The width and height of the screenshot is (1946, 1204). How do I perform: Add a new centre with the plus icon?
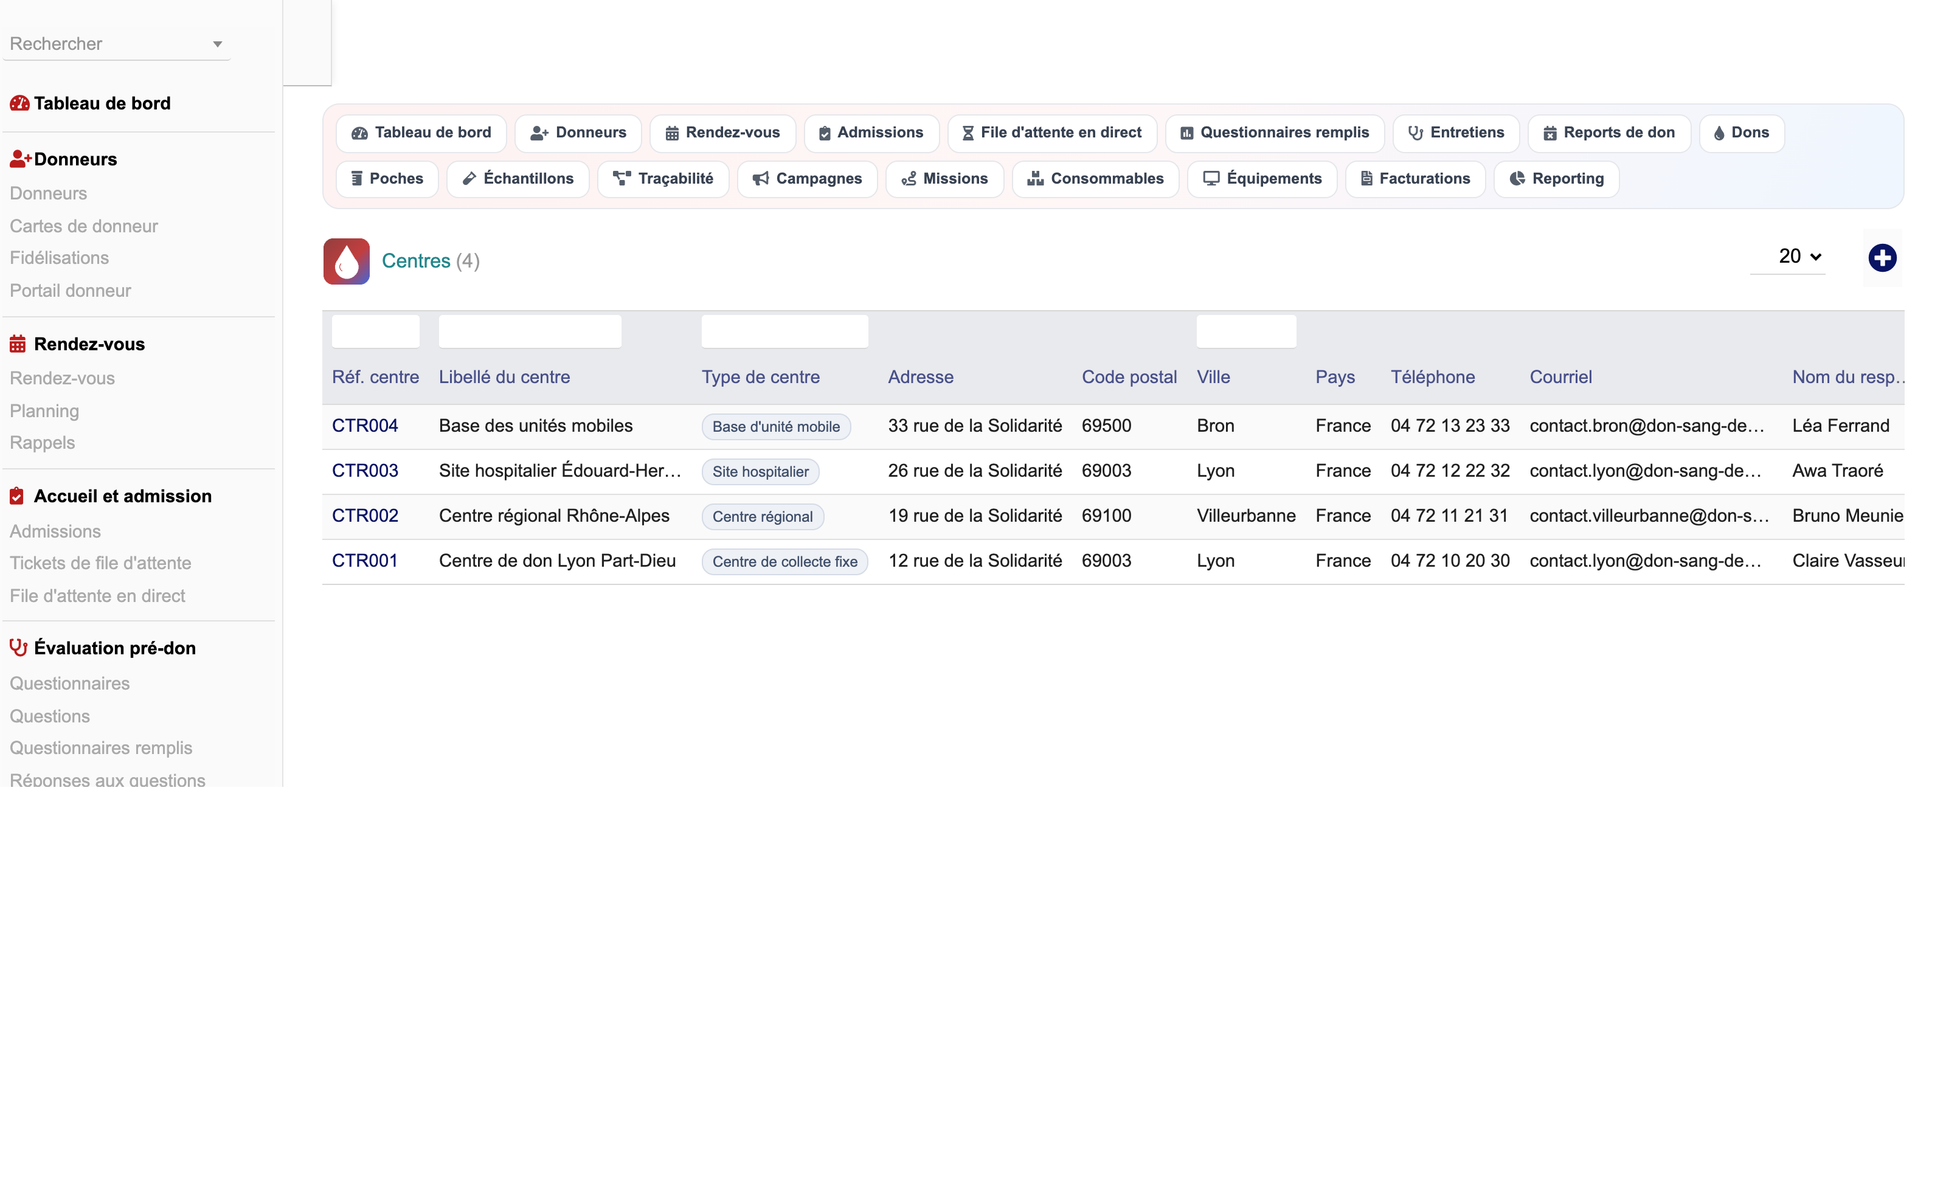1882,258
